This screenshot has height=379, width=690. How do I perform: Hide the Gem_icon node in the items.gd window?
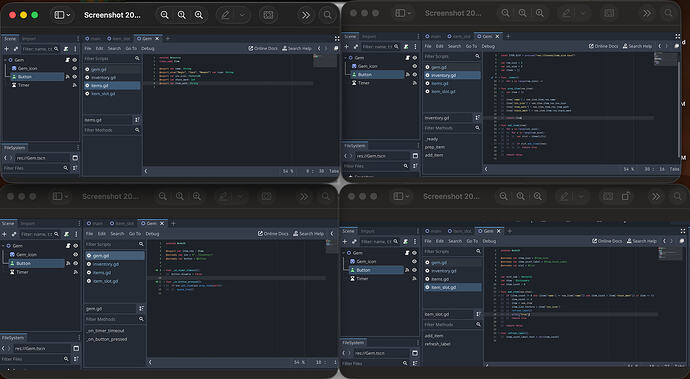pyautogui.click(x=74, y=68)
